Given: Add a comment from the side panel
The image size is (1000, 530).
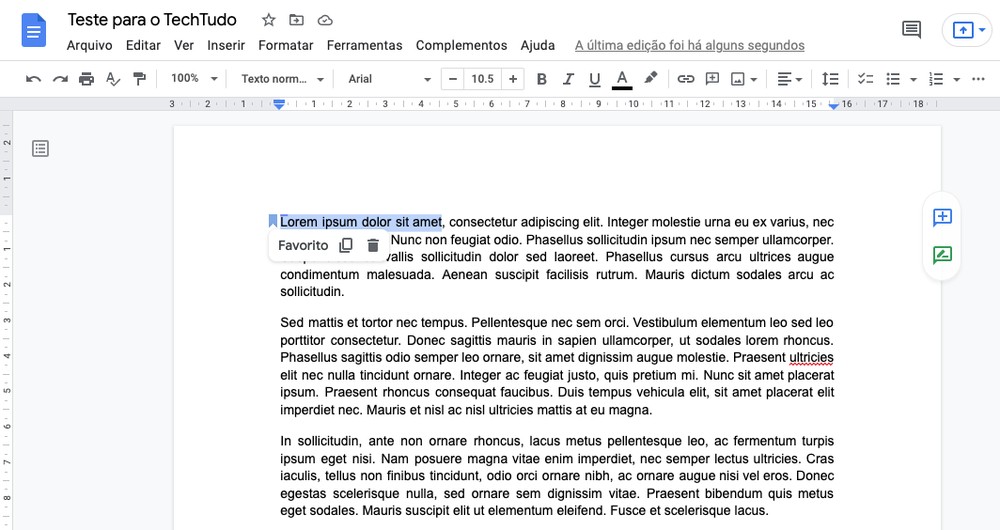Looking at the screenshot, I should (x=942, y=217).
